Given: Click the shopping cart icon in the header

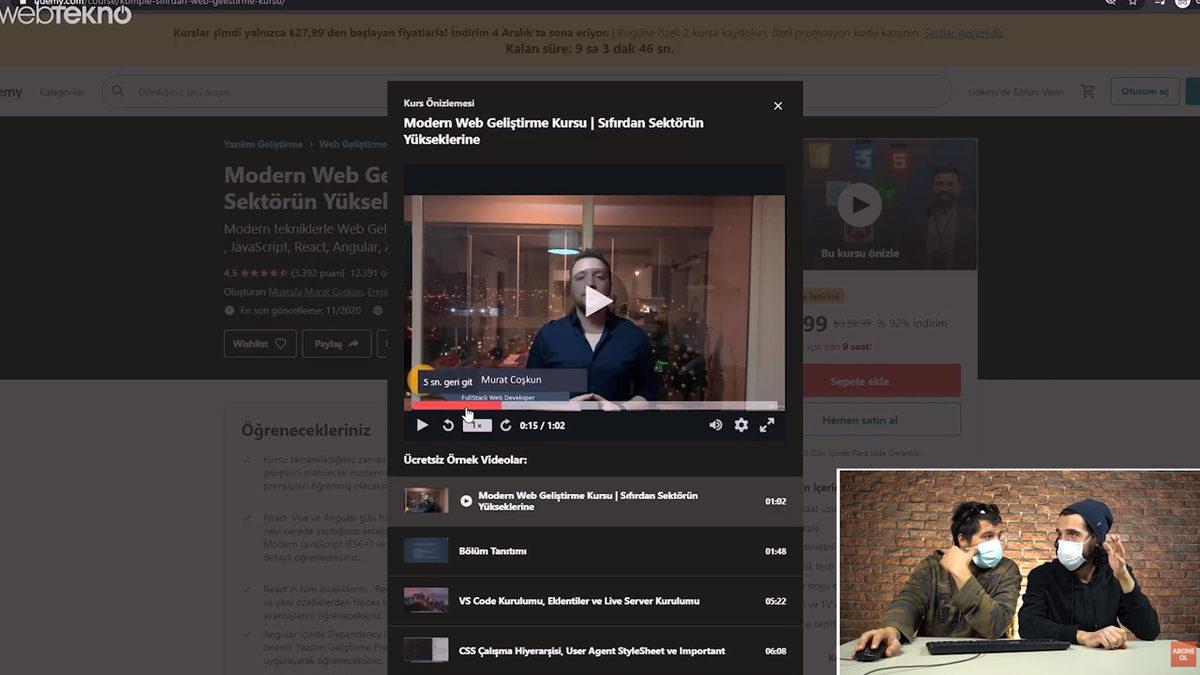Looking at the screenshot, I should (1088, 92).
